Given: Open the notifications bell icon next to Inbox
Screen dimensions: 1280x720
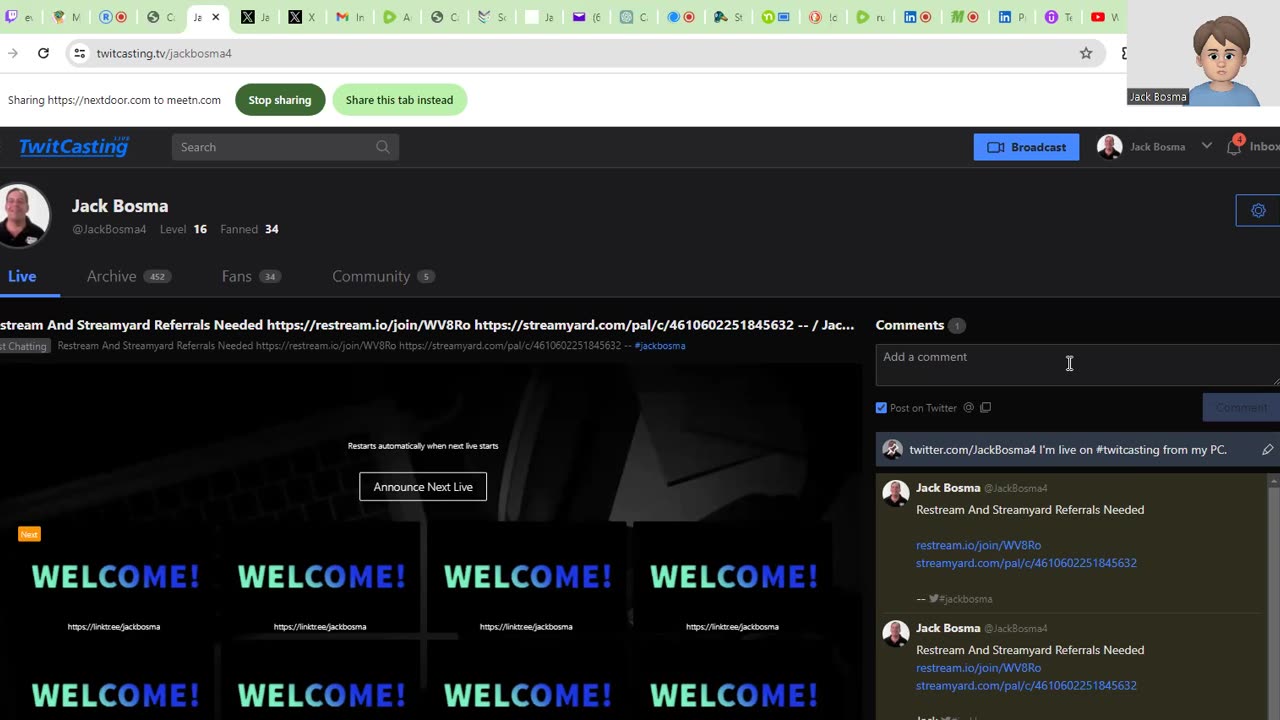Looking at the screenshot, I should click(1234, 146).
